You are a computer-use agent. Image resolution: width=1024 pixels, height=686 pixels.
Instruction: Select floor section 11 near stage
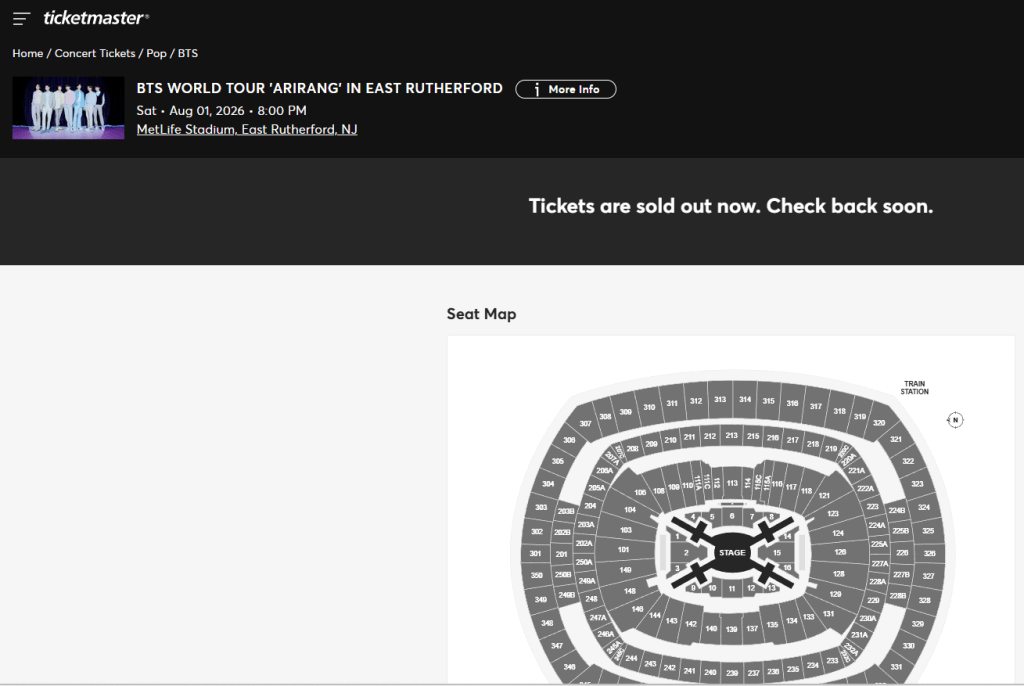pyautogui.click(x=732, y=589)
